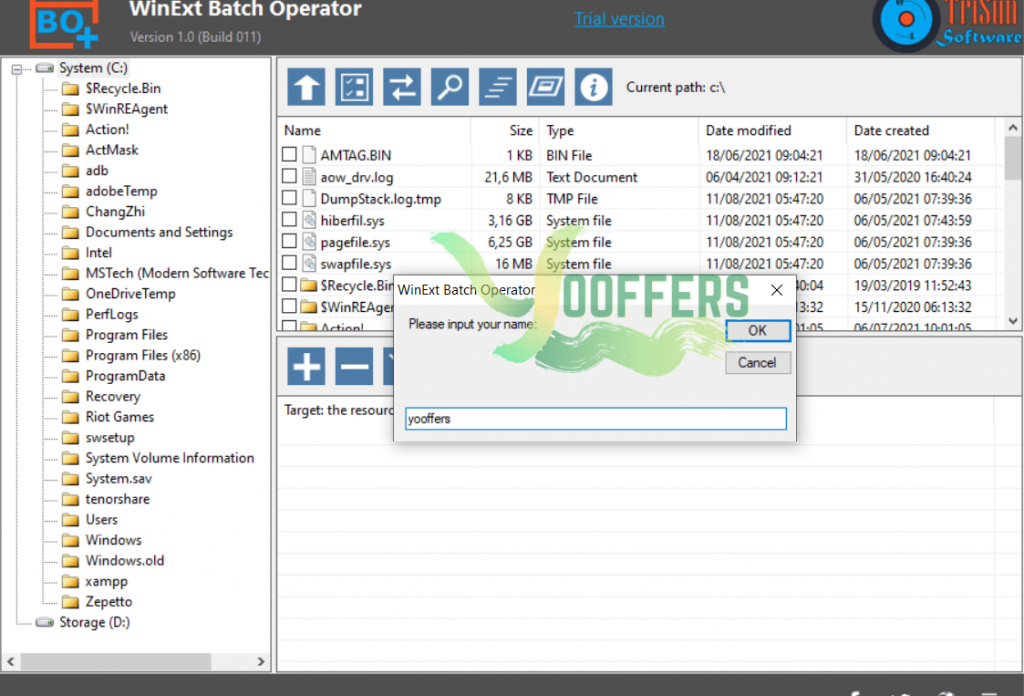Click OK in the name dialog

click(758, 331)
